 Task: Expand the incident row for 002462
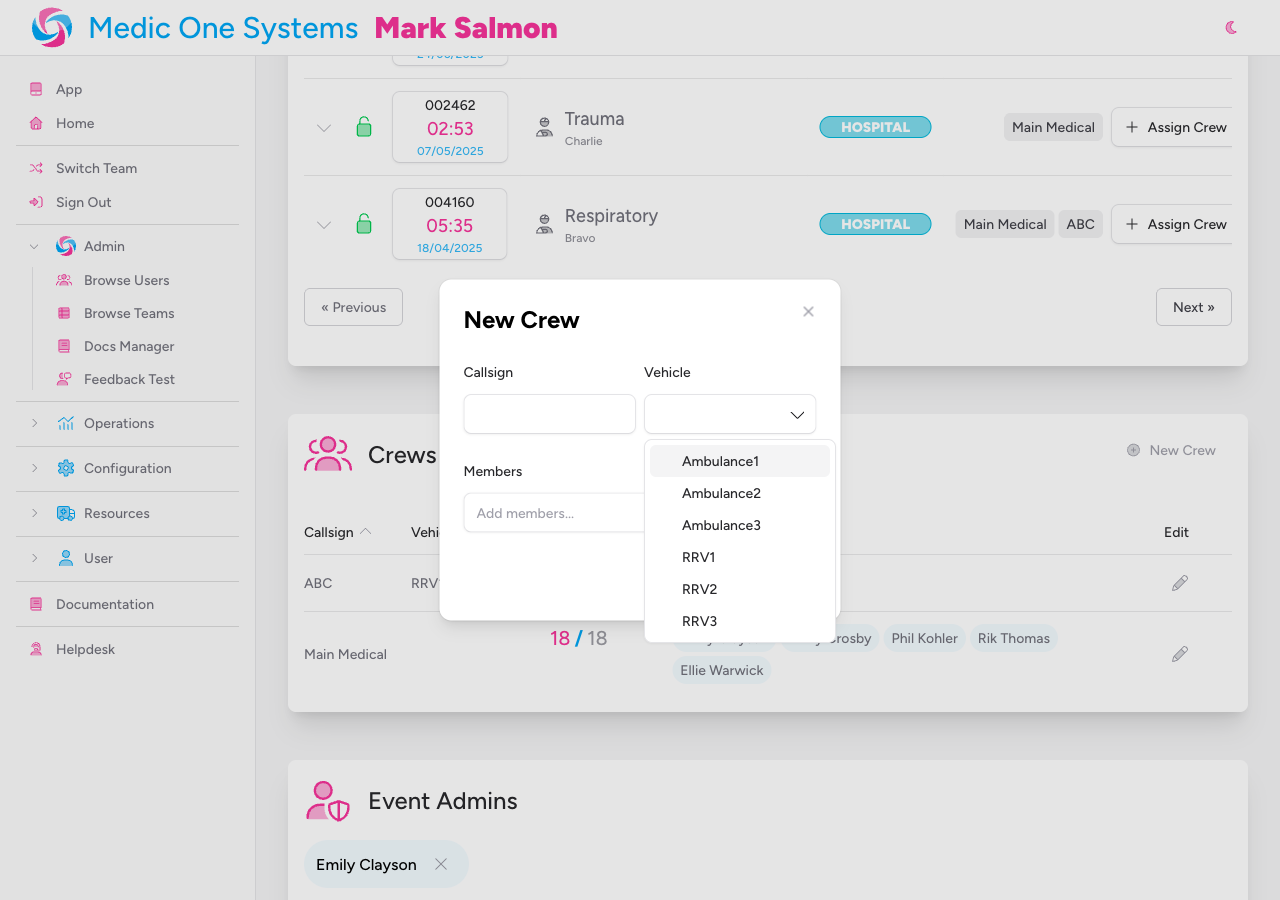pyautogui.click(x=323, y=127)
